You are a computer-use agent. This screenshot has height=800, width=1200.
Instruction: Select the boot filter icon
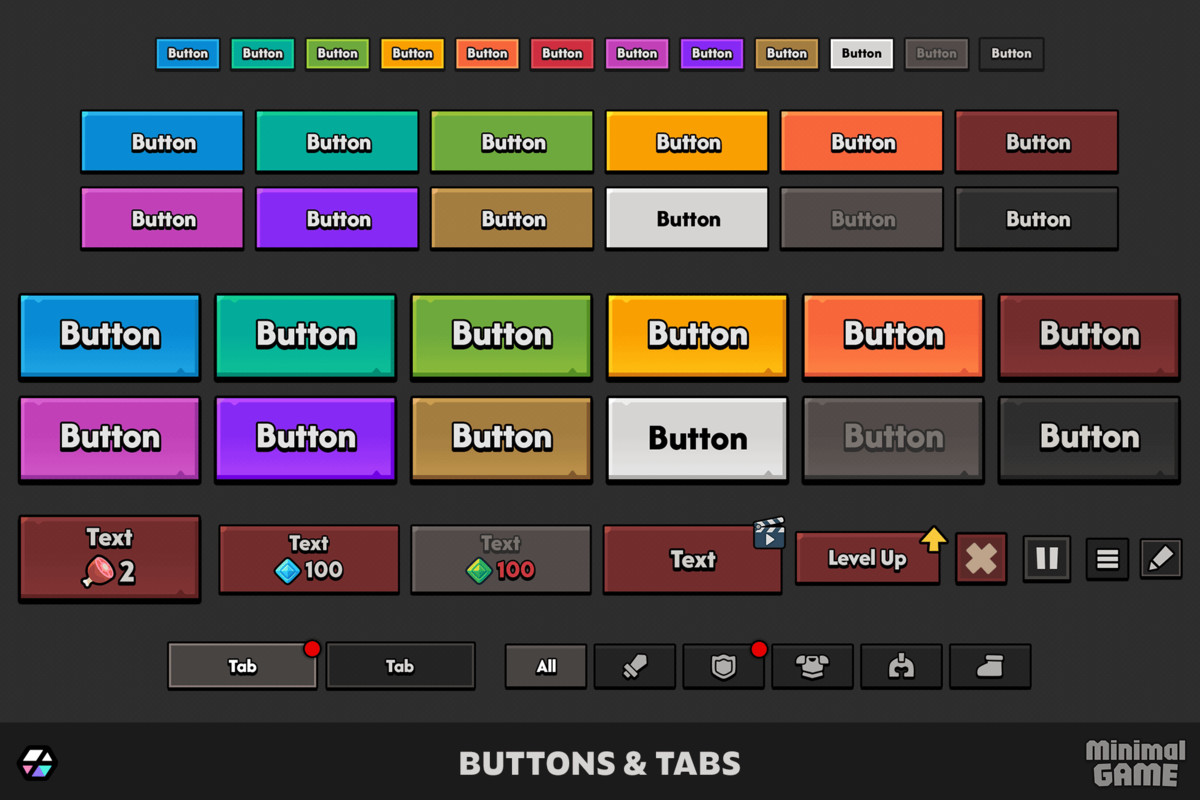[x=990, y=666]
